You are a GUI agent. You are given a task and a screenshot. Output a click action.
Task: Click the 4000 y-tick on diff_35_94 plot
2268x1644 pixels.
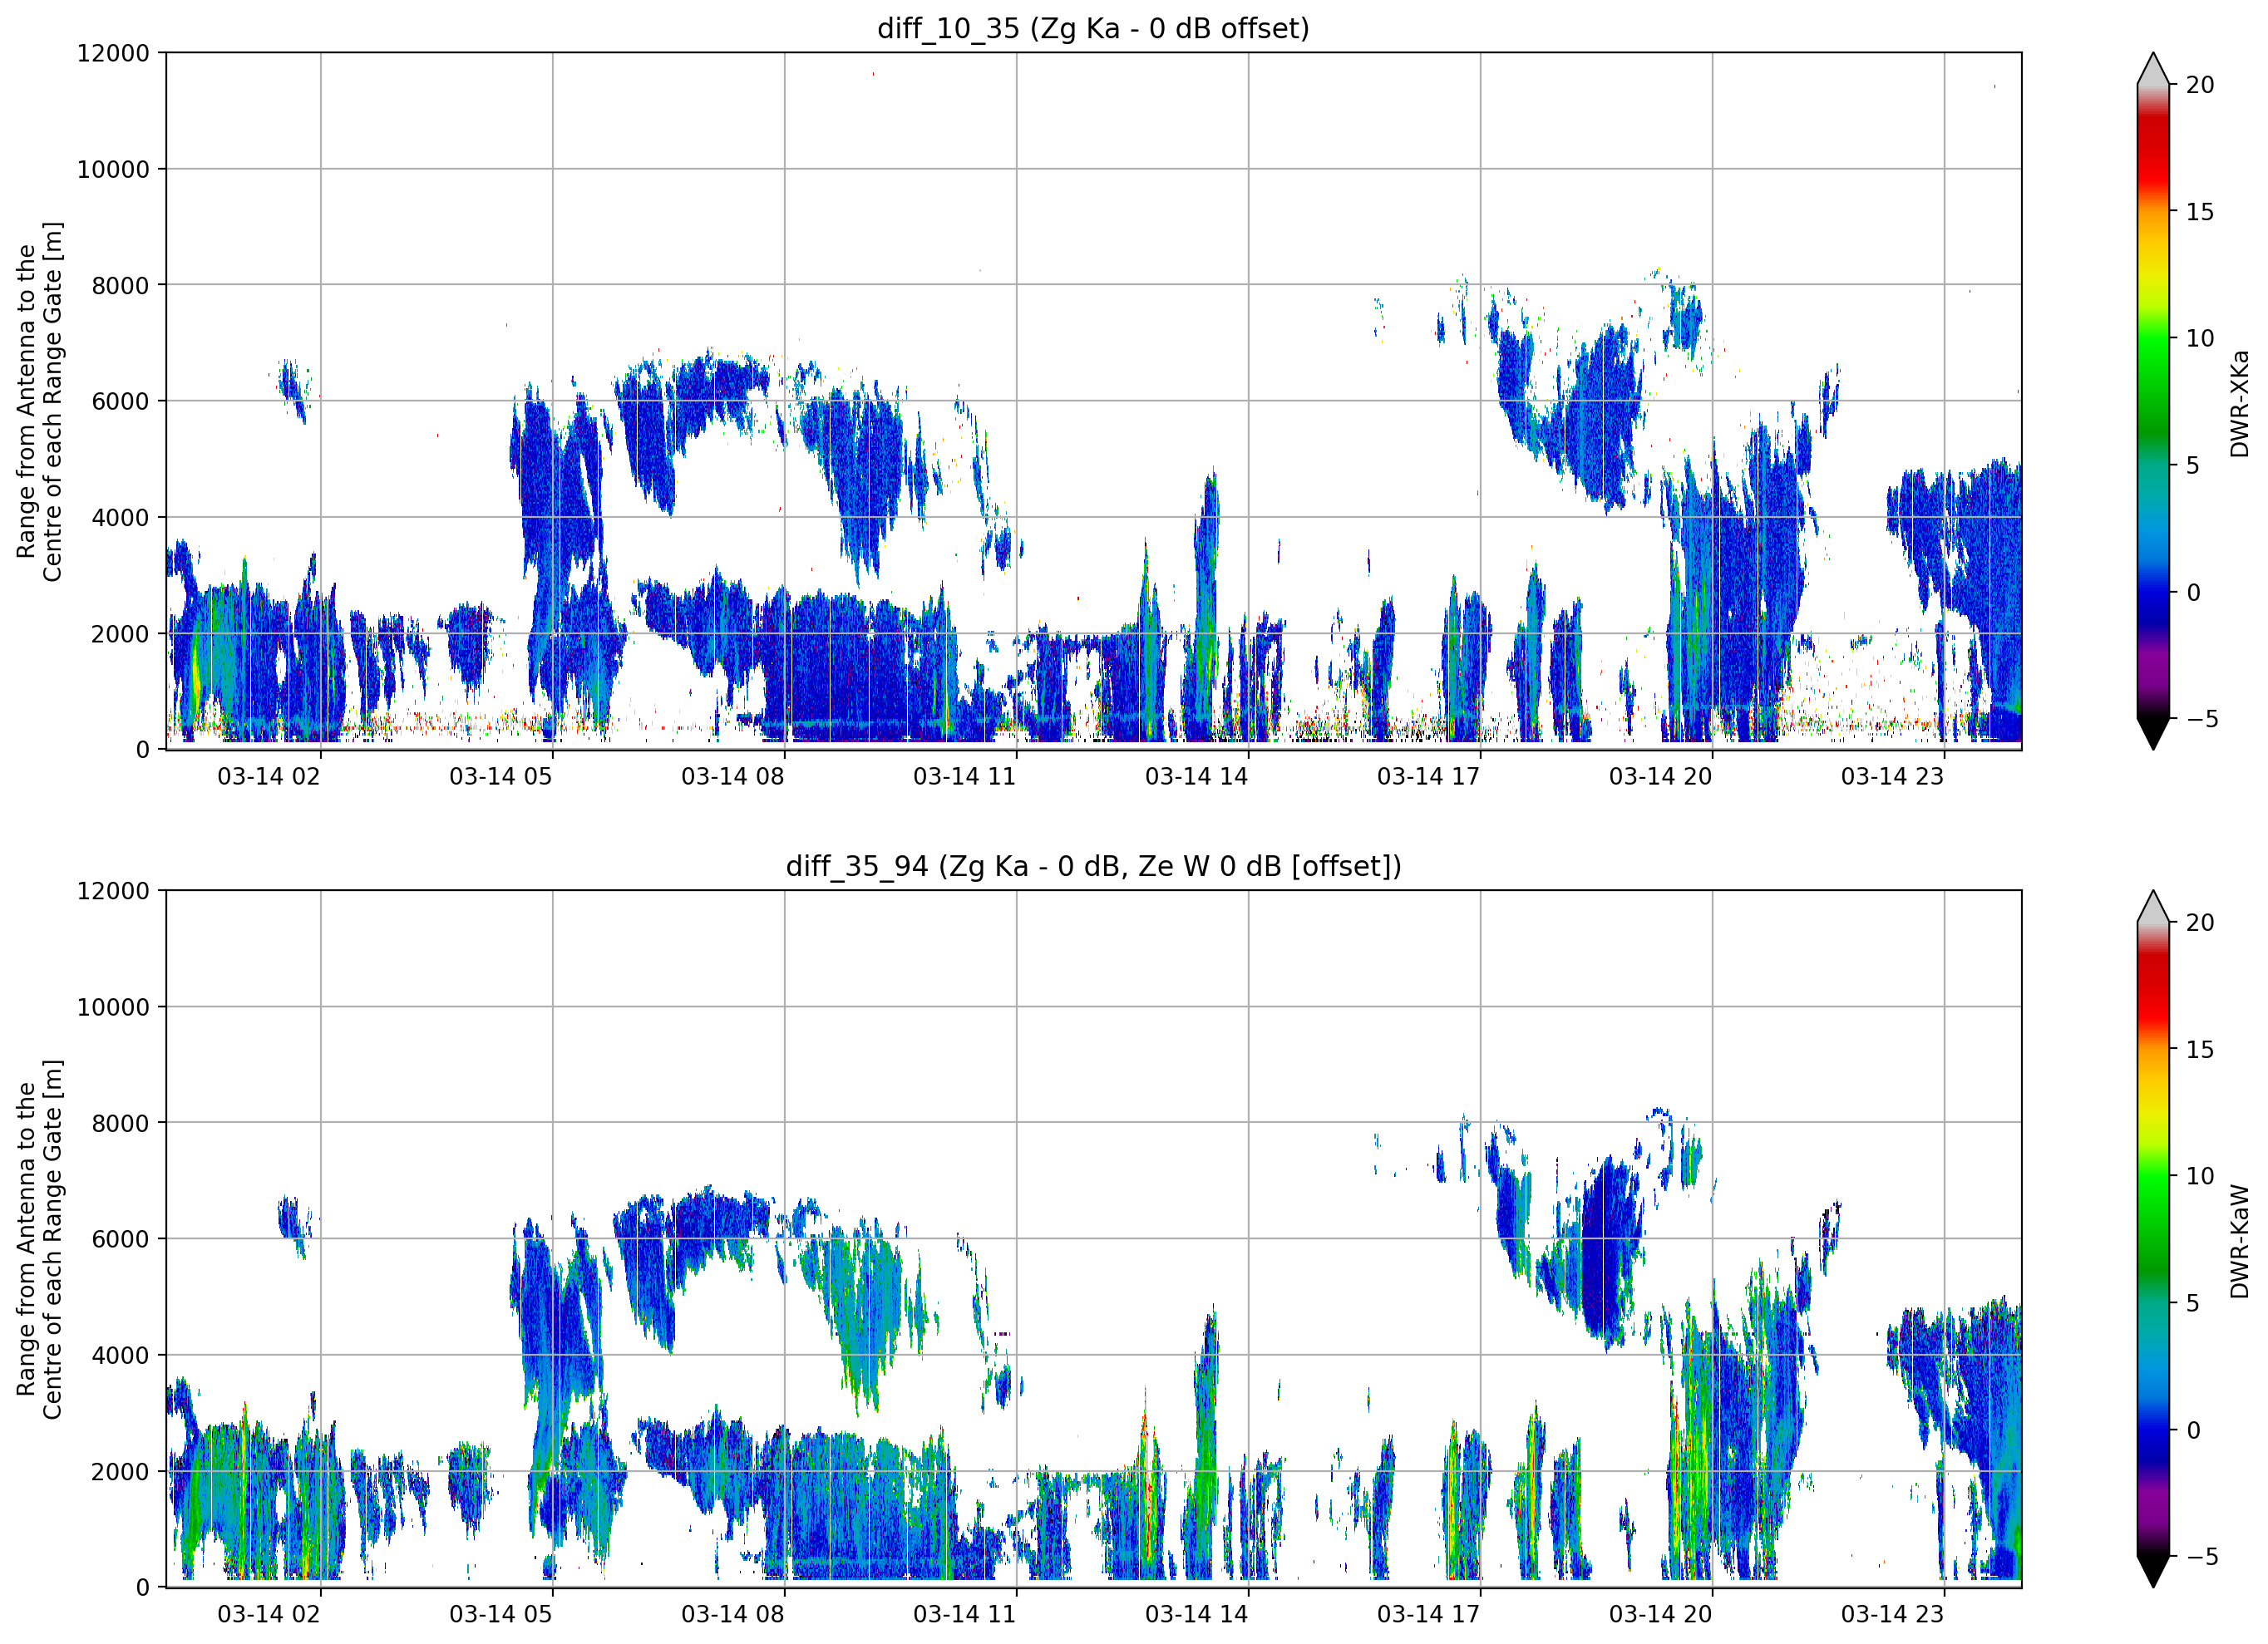[x=120, y=1355]
